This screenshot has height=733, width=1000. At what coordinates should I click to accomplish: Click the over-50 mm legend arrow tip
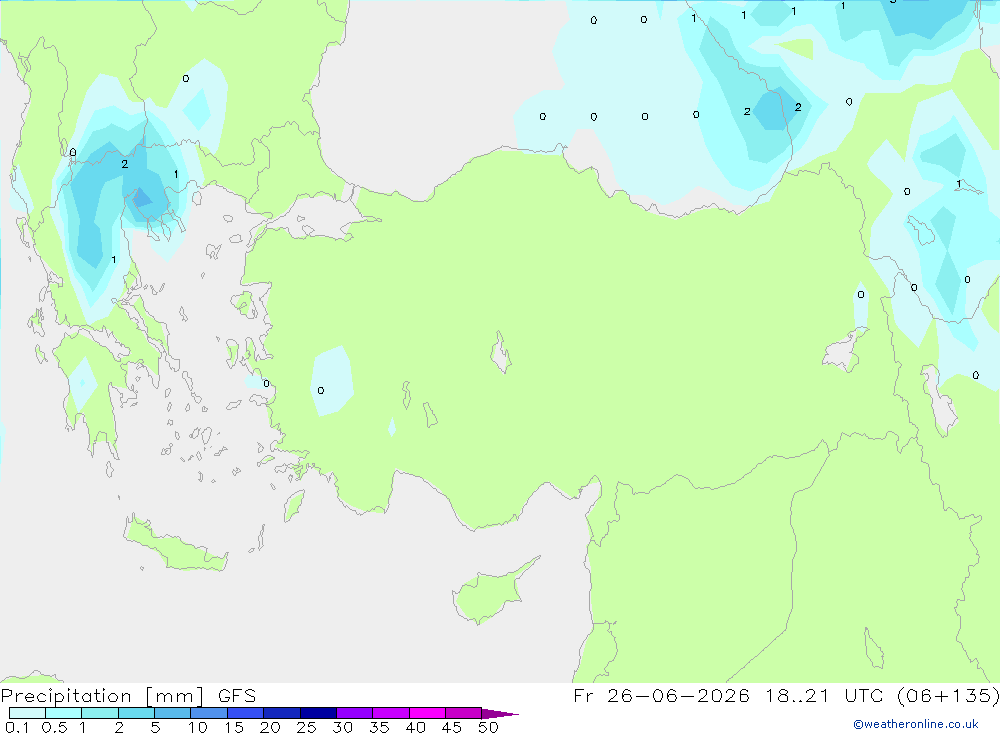[x=500, y=714]
